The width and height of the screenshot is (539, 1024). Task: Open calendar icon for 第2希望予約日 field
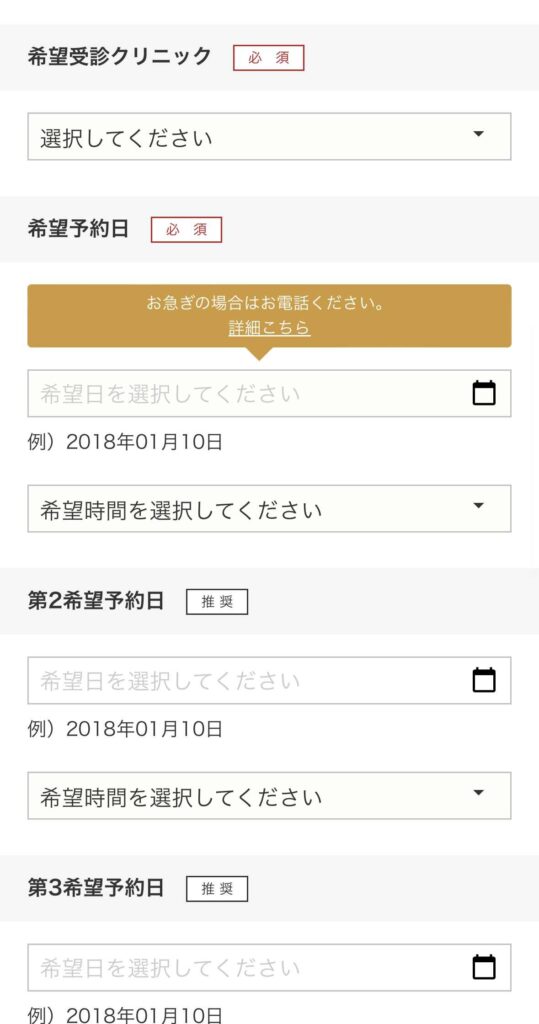(483, 680)
